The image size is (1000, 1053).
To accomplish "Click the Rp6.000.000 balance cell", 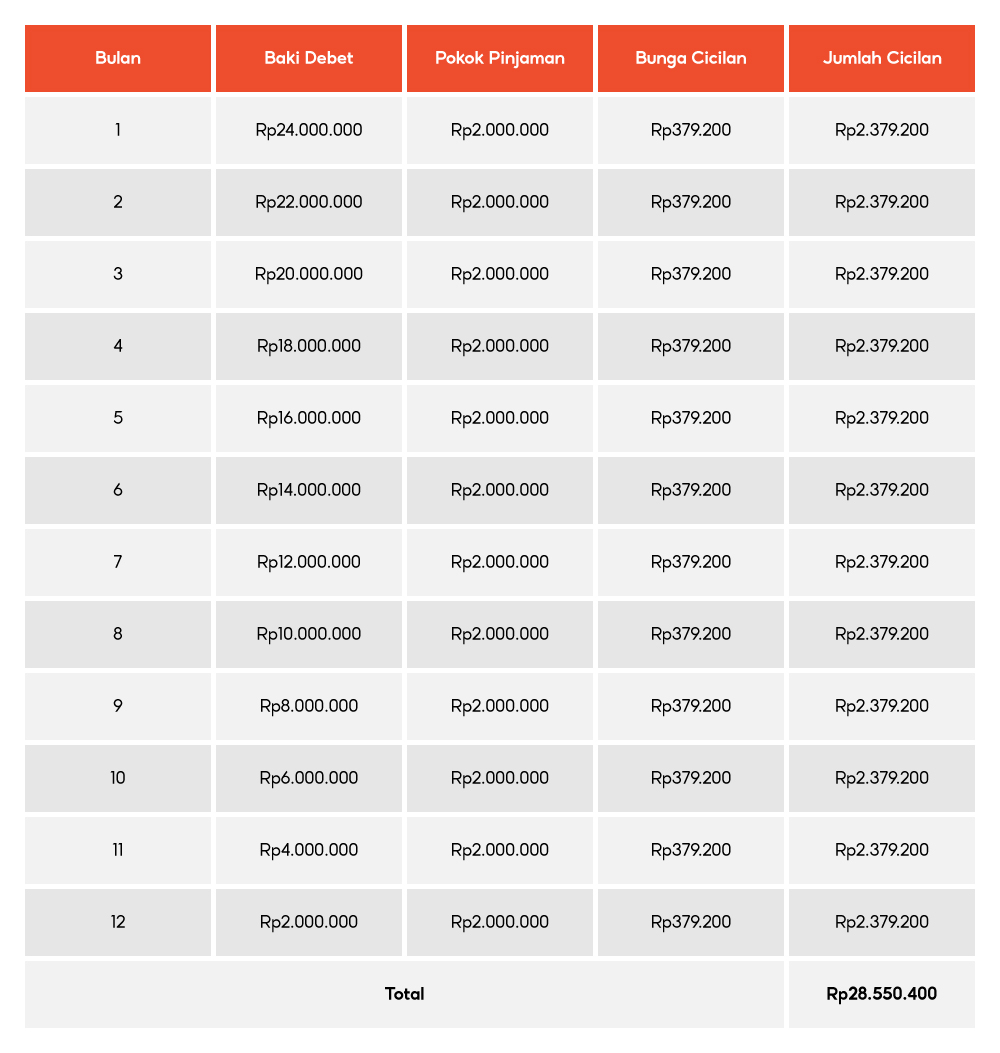I will click(309, 778).
